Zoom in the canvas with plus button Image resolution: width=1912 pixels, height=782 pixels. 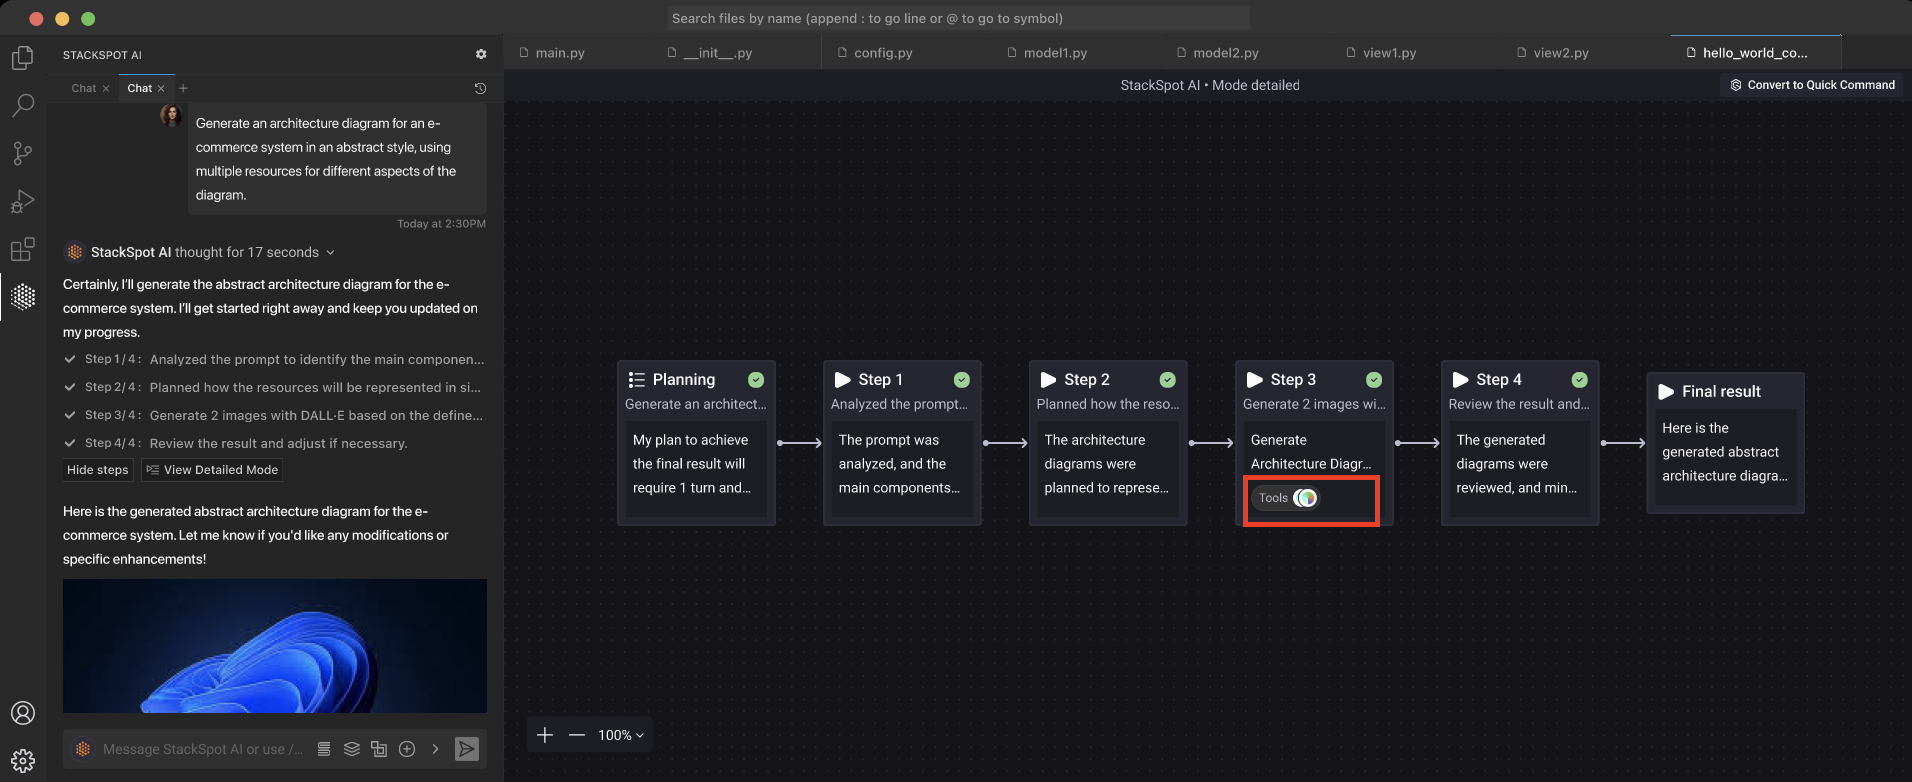[x=545, y=735]
